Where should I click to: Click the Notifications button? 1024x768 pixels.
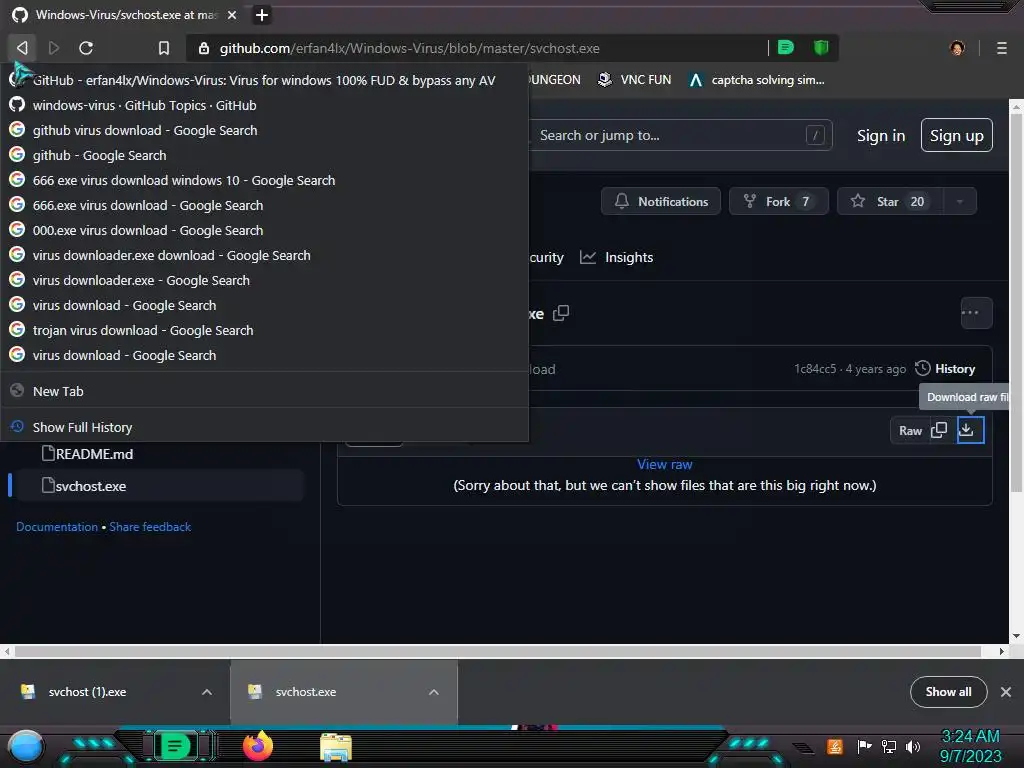point(661,201)
